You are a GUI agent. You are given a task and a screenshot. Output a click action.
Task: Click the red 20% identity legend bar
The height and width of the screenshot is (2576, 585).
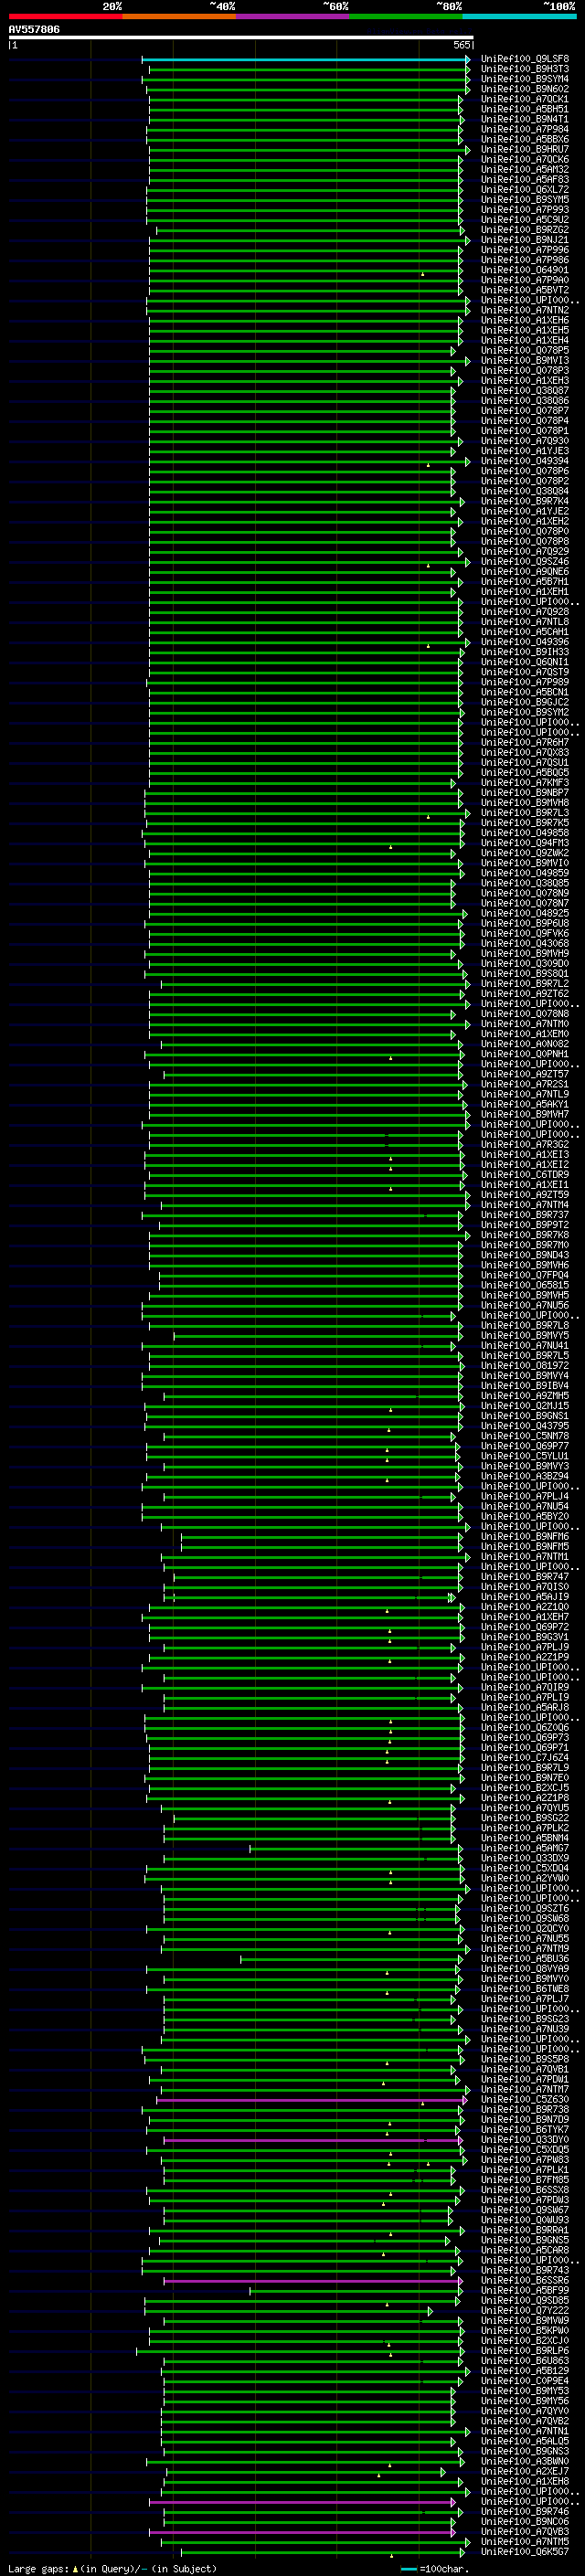[65, 16]
